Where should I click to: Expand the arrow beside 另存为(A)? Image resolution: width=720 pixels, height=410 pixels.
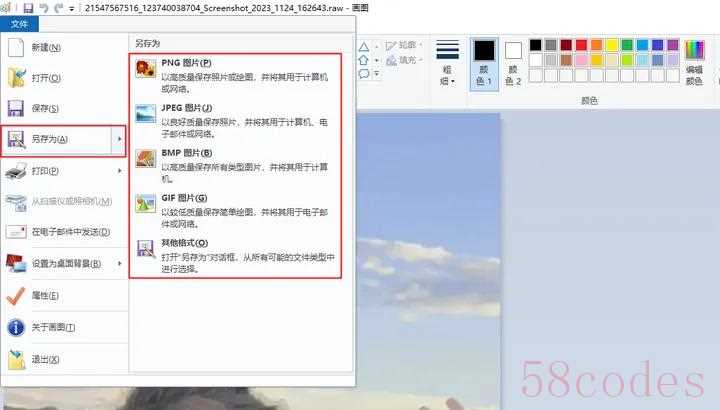pyautogui.click(x=119, y=139)
